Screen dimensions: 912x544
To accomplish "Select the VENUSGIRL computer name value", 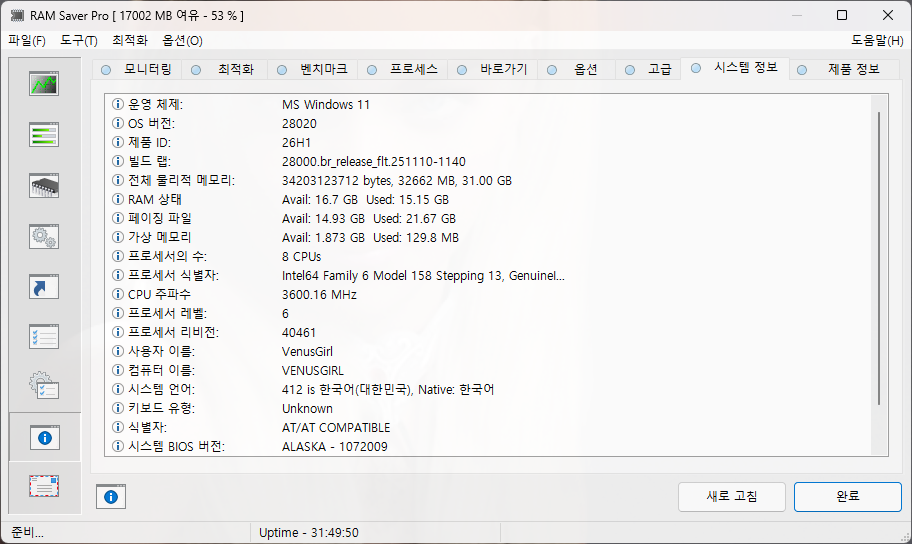I will 313,371.
